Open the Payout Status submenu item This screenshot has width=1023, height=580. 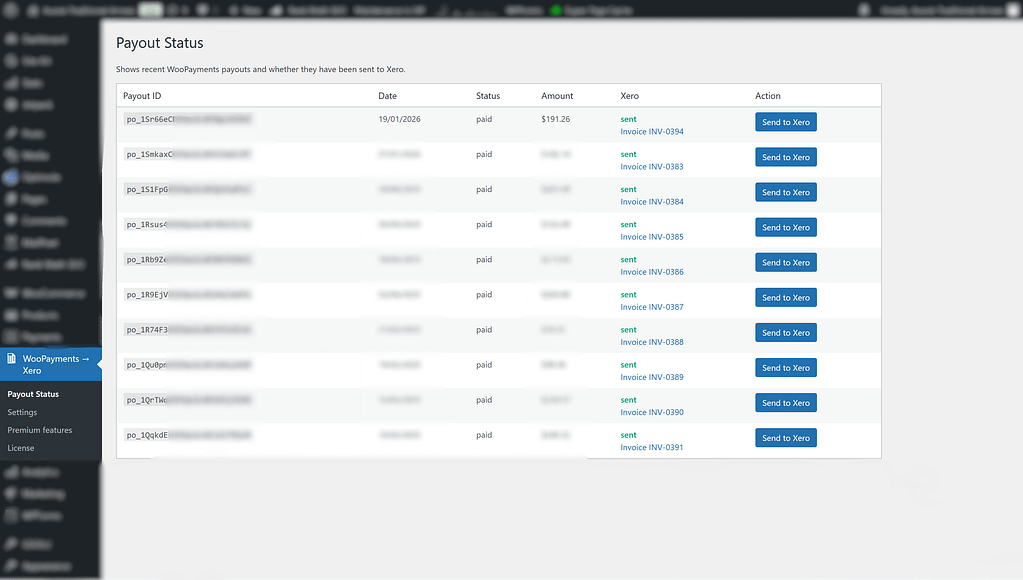pyautogui.click(x=33, y=394)
